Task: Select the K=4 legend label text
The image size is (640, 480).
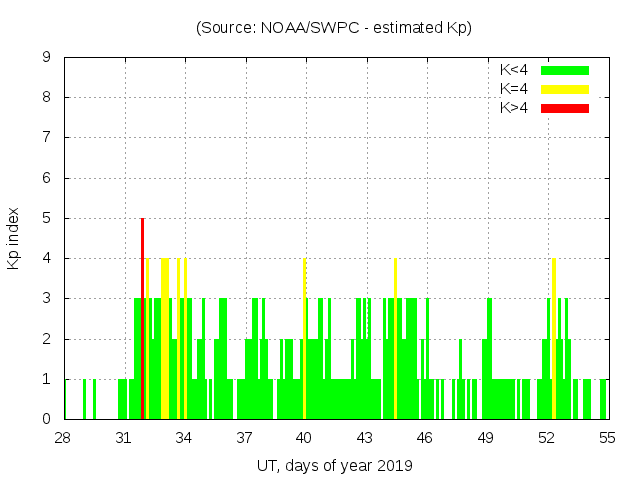Action: click(x=516, y=89)
